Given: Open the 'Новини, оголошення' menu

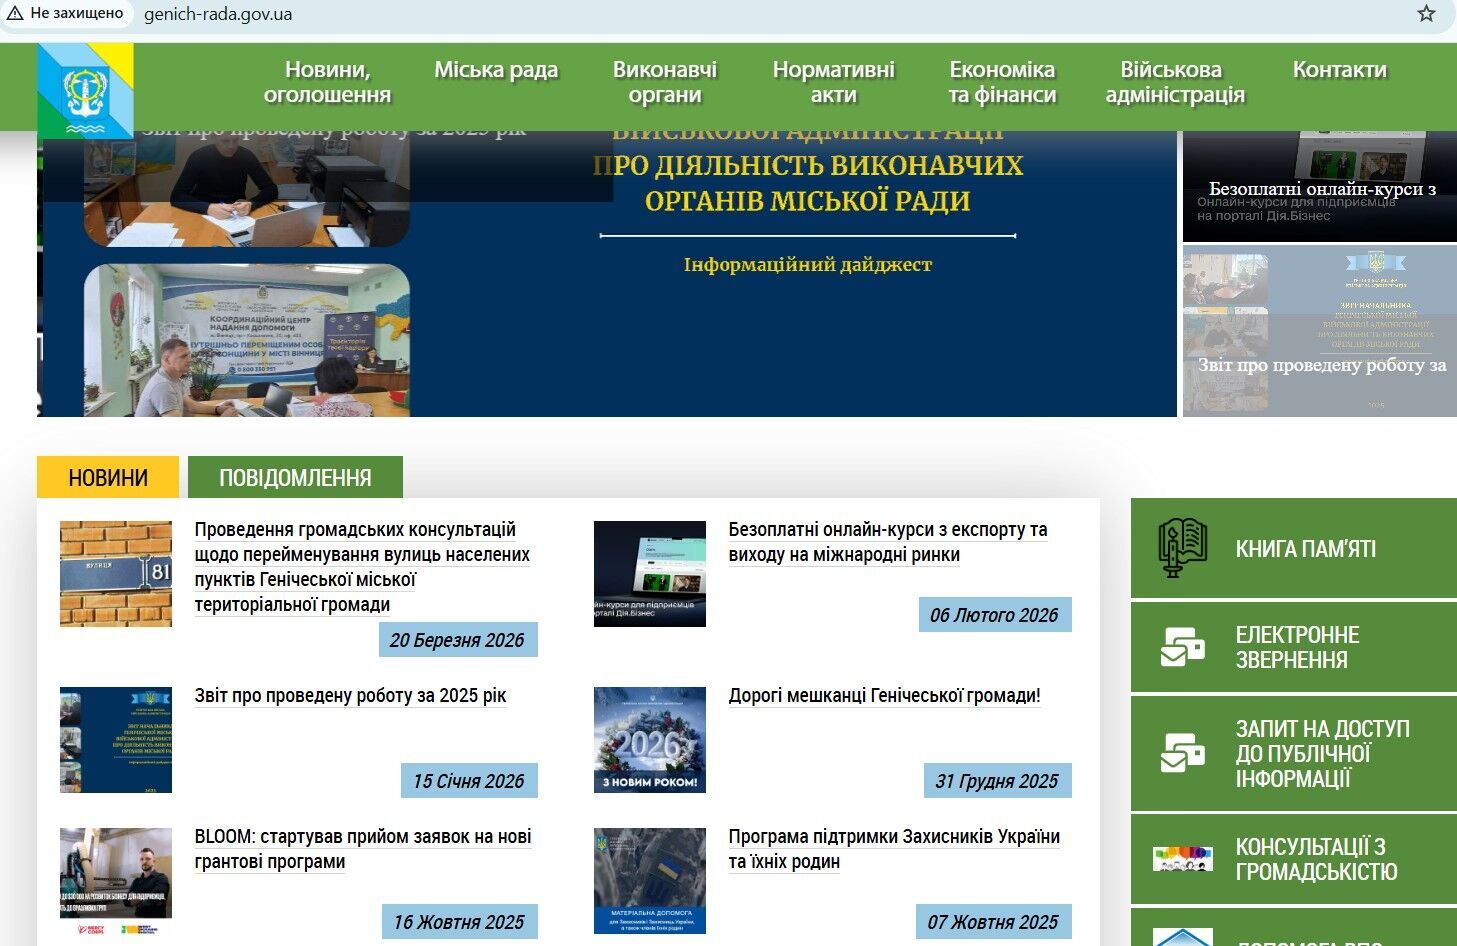Looking at the screenshot, I should 327,82.
